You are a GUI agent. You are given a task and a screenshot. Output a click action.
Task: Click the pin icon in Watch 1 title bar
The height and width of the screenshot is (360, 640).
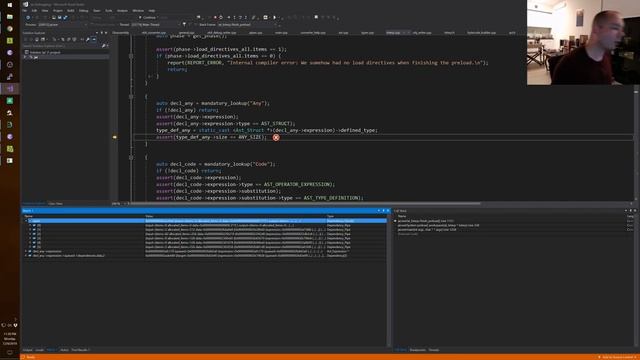coord(383,211)
